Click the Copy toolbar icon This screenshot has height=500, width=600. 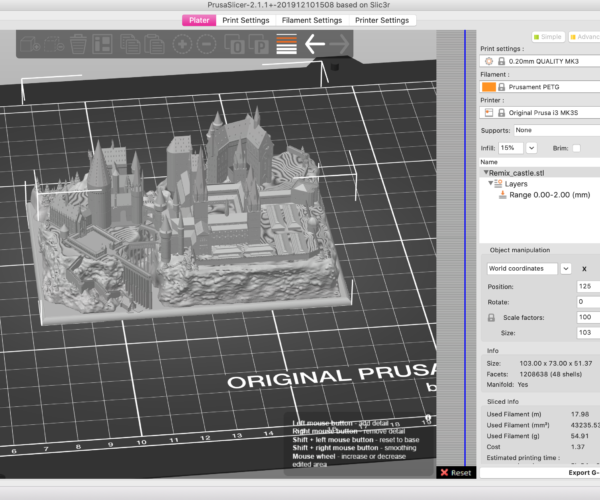(130, 44)
